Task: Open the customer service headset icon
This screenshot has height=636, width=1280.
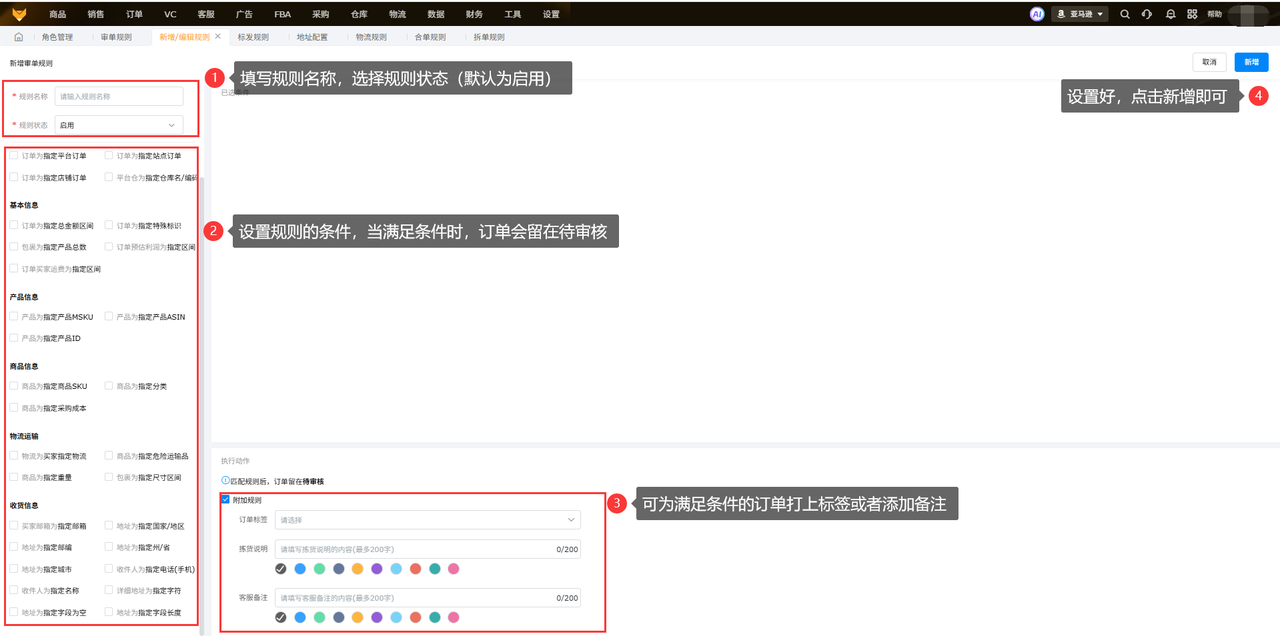Action: [1147, 14]
